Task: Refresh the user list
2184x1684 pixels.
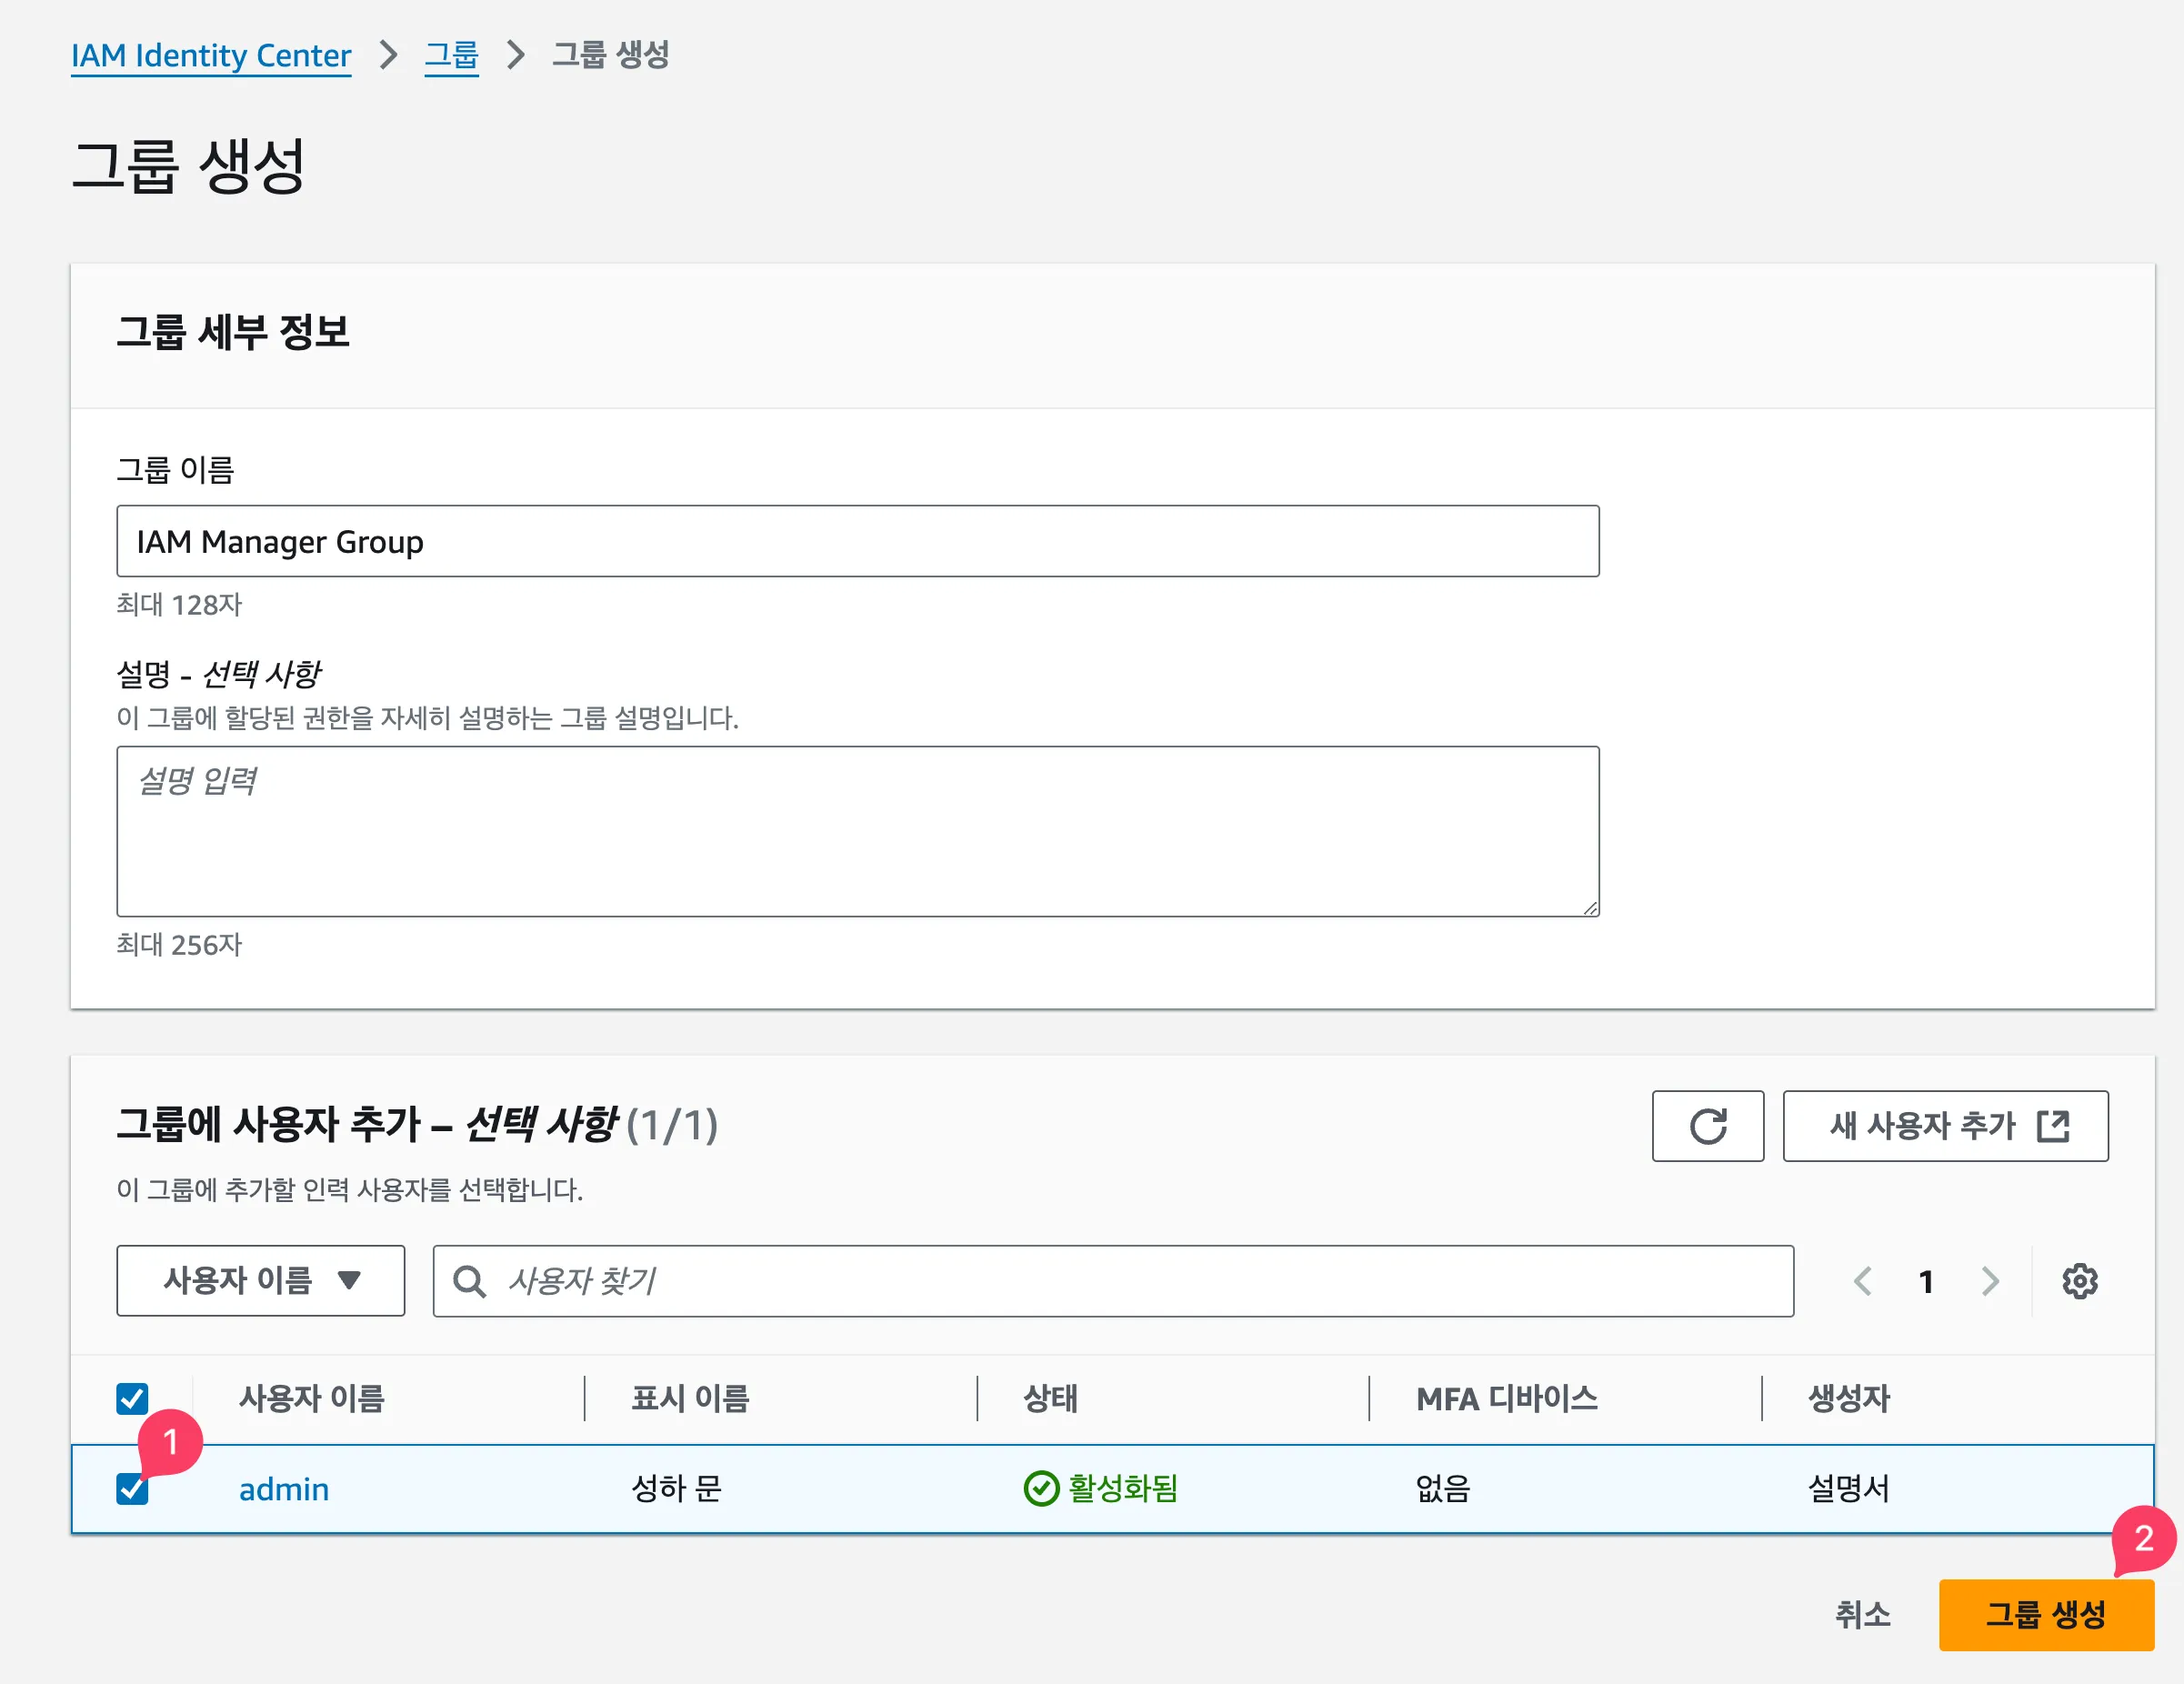Action: pyautogui.click(x=1707, y=1126)
